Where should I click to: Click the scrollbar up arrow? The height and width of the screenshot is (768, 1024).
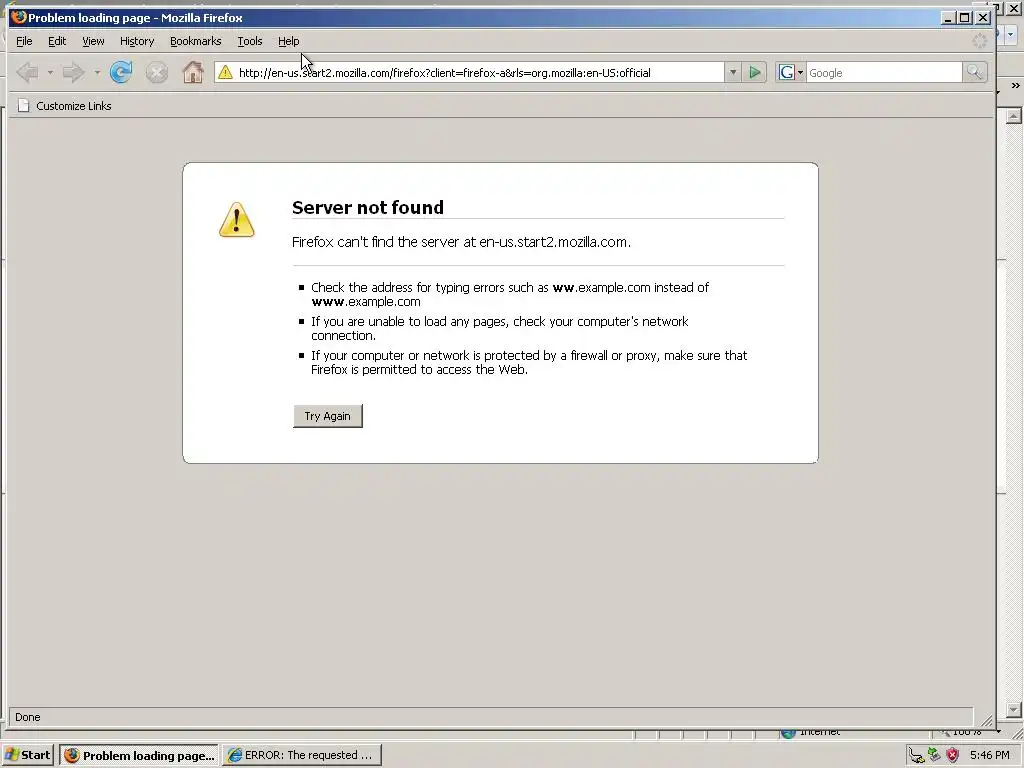tap(1014, 116)
